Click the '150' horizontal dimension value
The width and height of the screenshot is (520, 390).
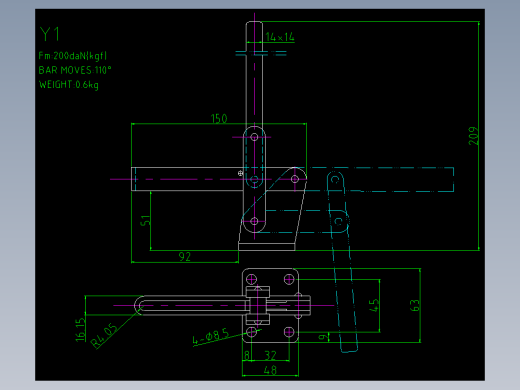(x=219, y=119)
